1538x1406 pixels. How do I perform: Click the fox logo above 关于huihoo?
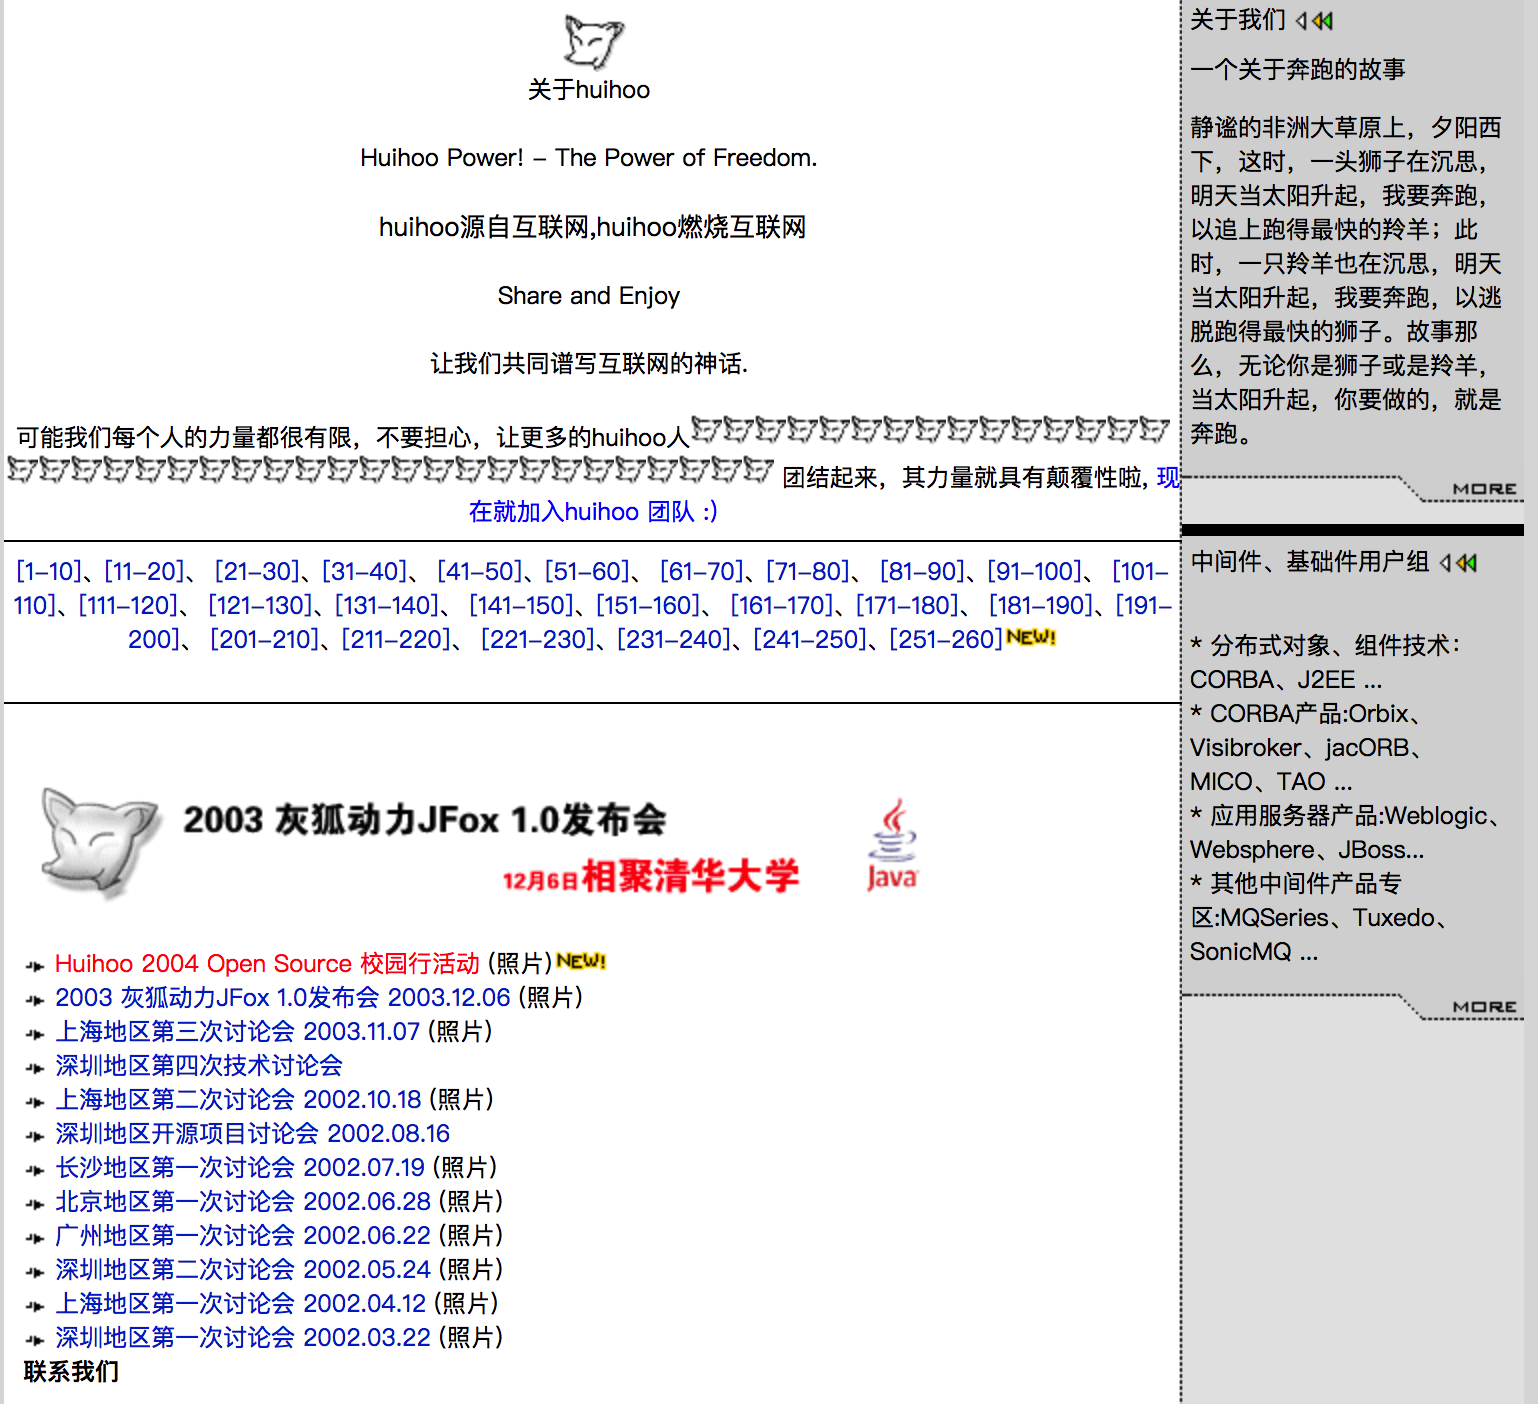pos(593,42)
